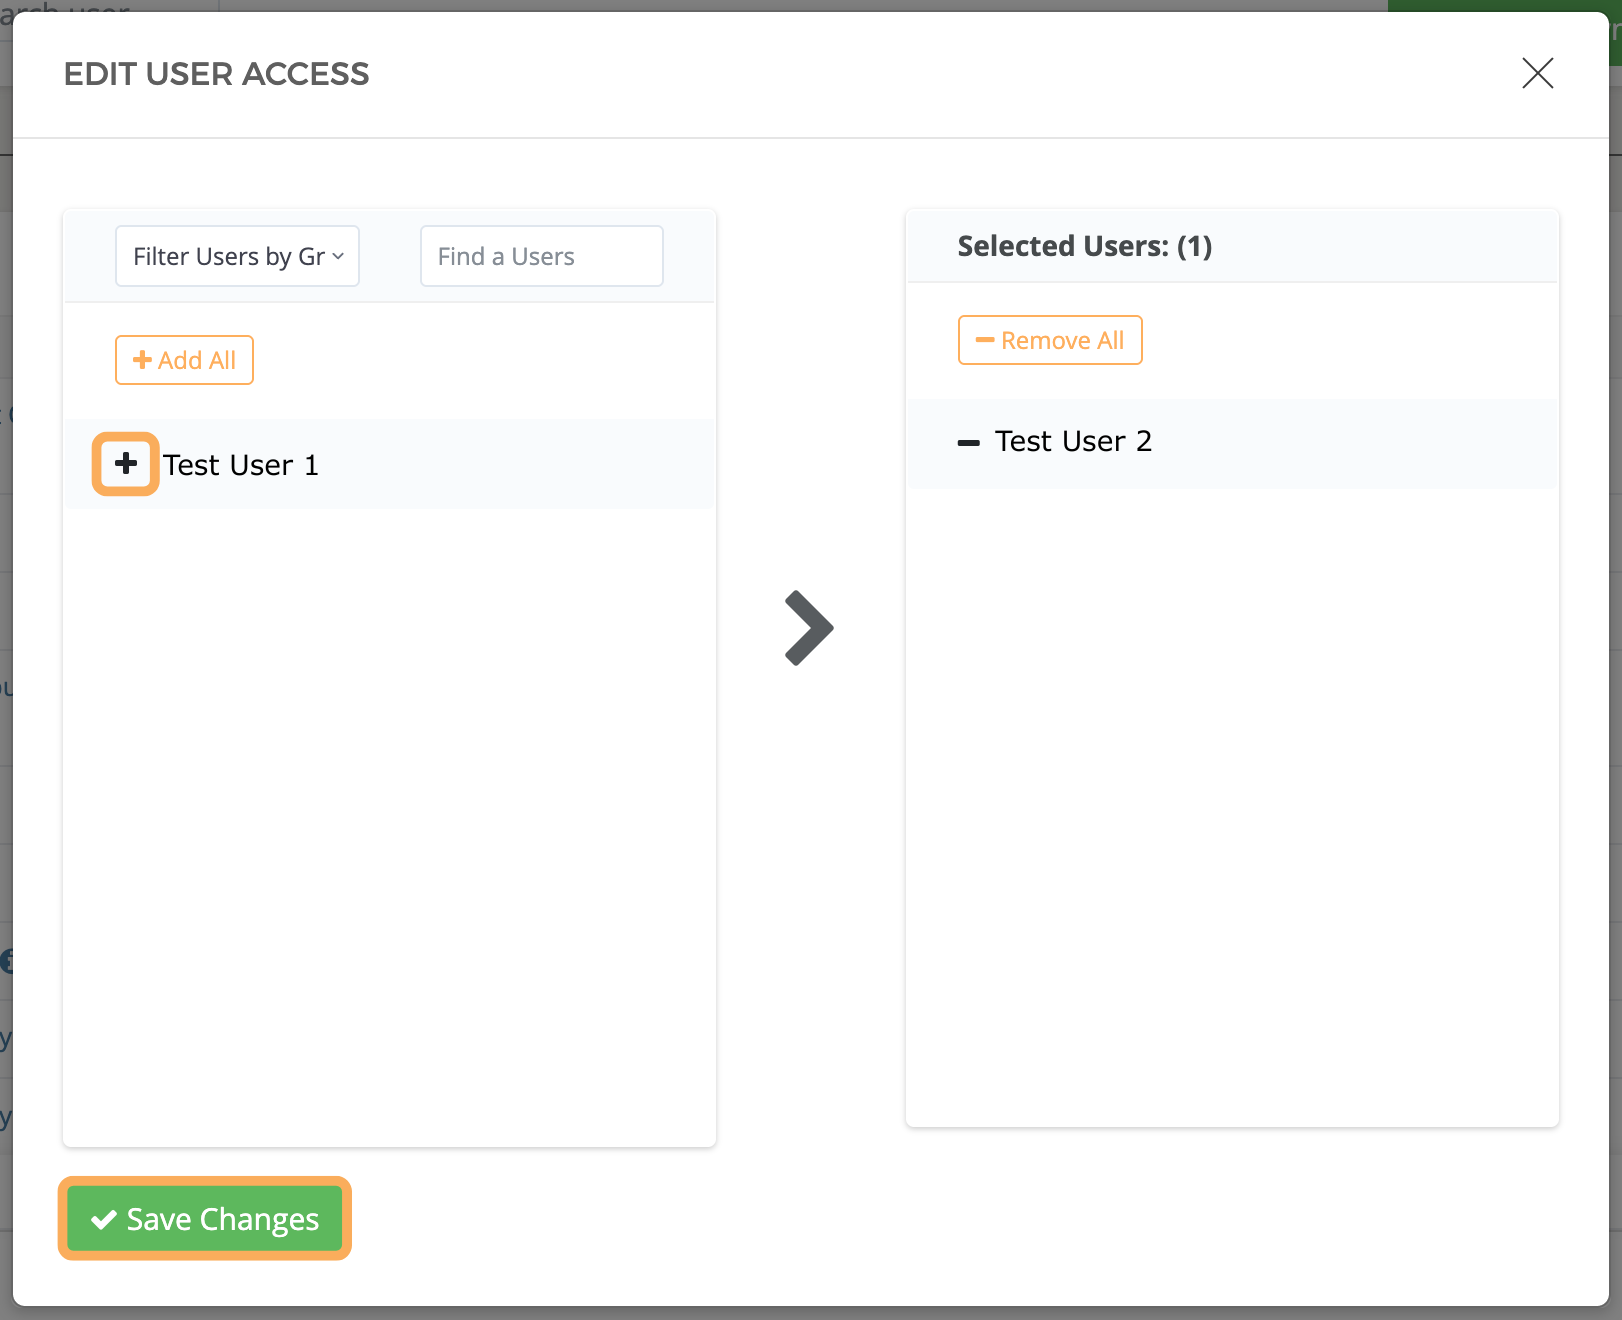Click the chevron on the filter dropdown
This screenshot has height=1320, width=1622.
[340, 256]
